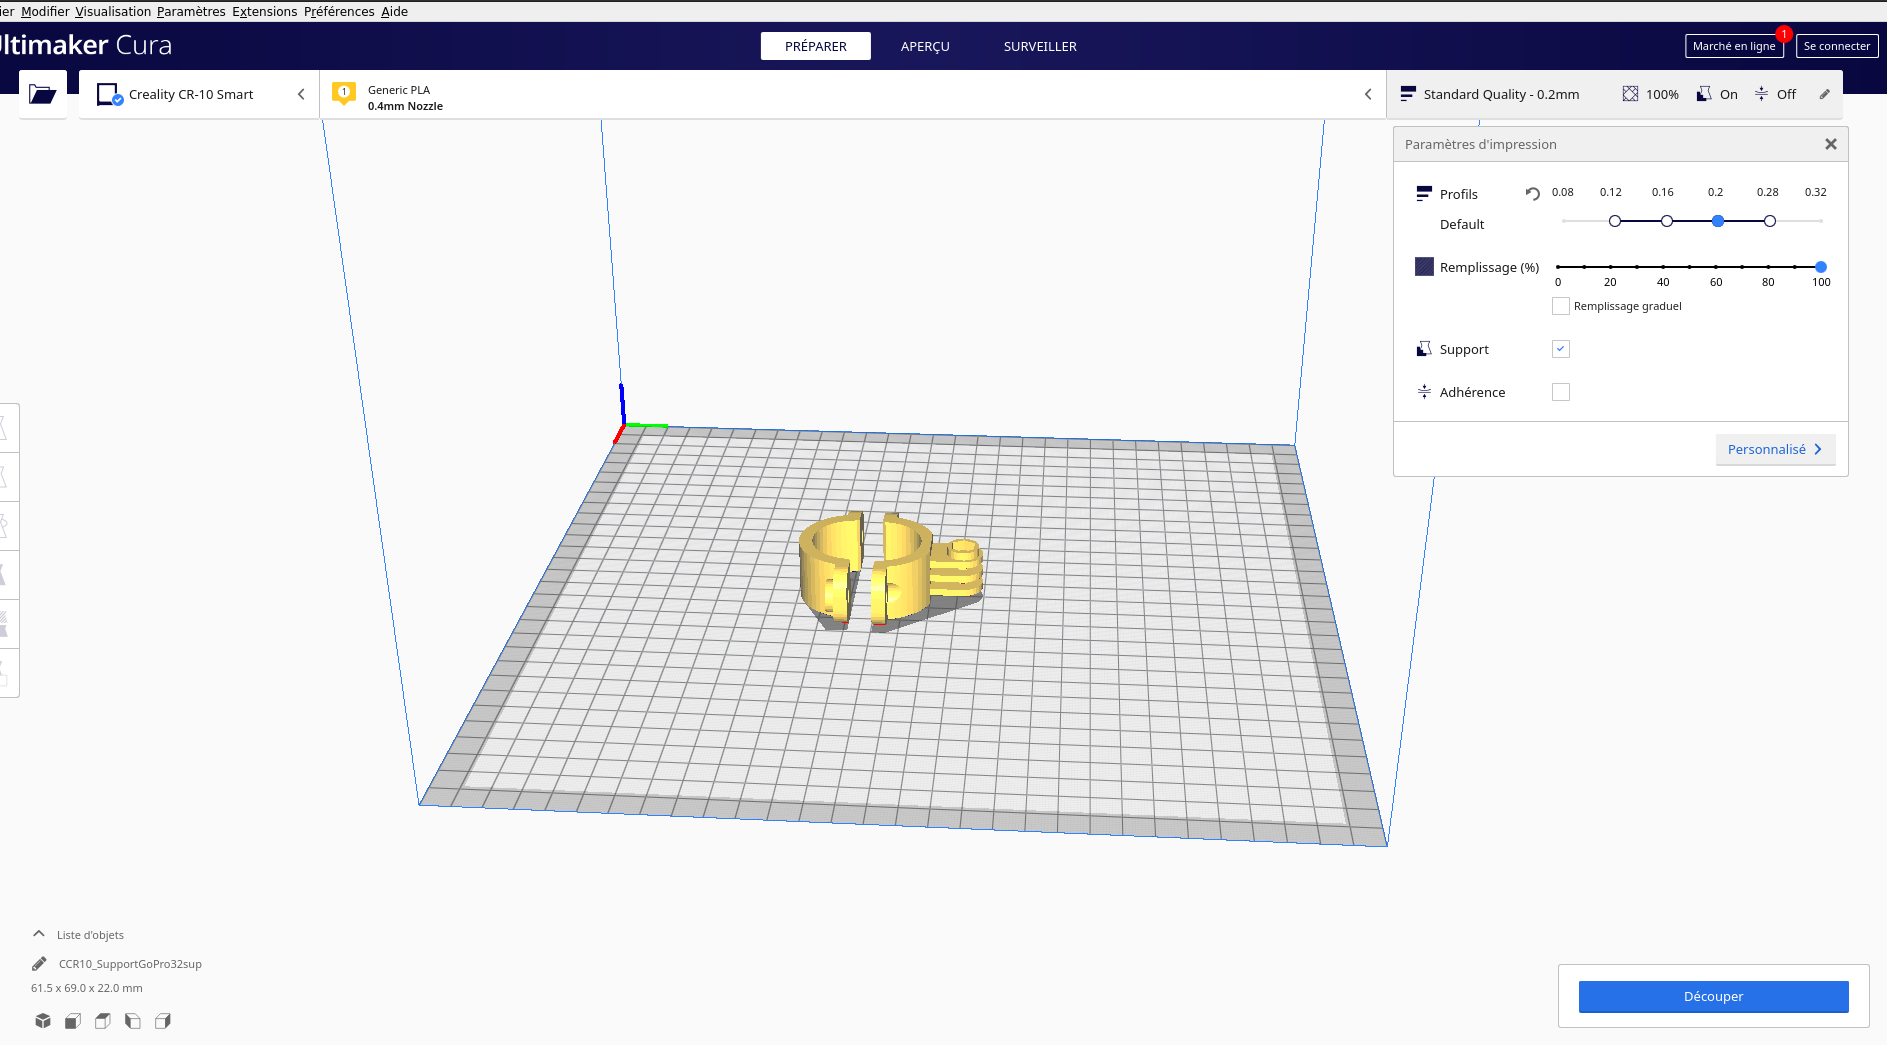Image resolution: width=1887 pixels, height=1045 pixels.
Task: Click the Adhérence icon beside its label
Action: click(1424, 392)
